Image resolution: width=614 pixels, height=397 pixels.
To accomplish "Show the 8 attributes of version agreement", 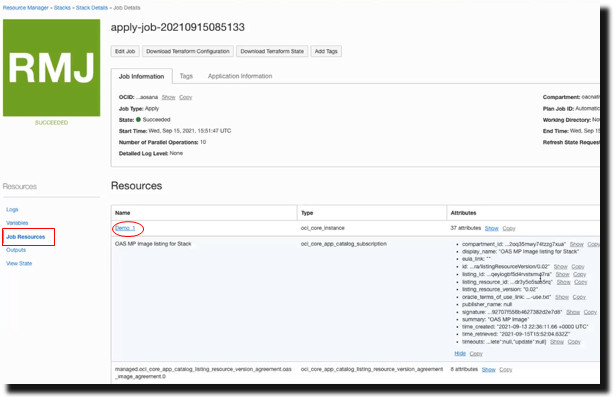I will [x=489, y=369].
